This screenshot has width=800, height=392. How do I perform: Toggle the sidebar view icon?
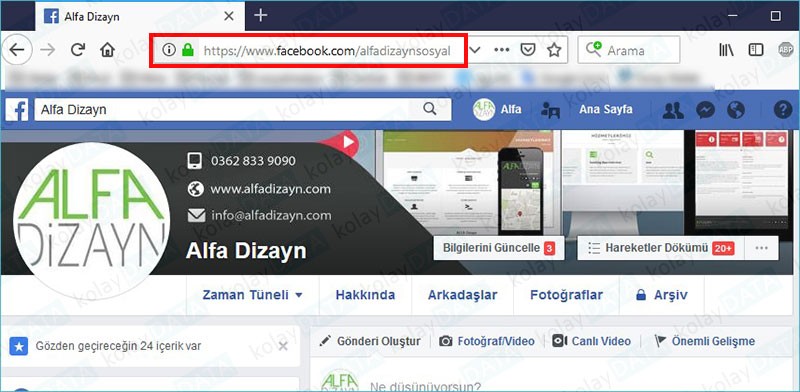(756, 50)
